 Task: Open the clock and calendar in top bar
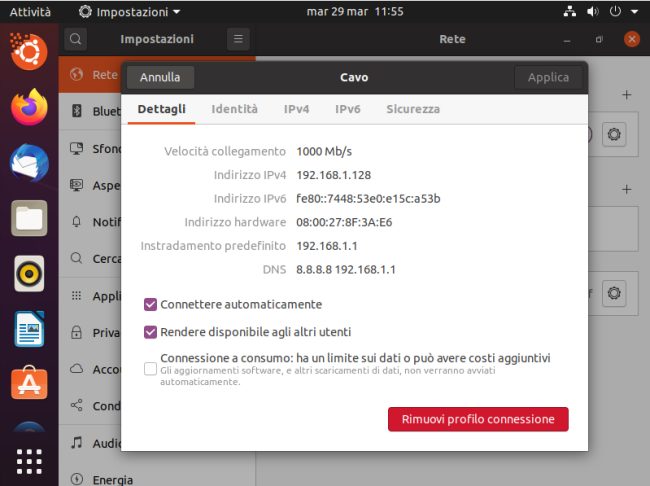(355, 12)
